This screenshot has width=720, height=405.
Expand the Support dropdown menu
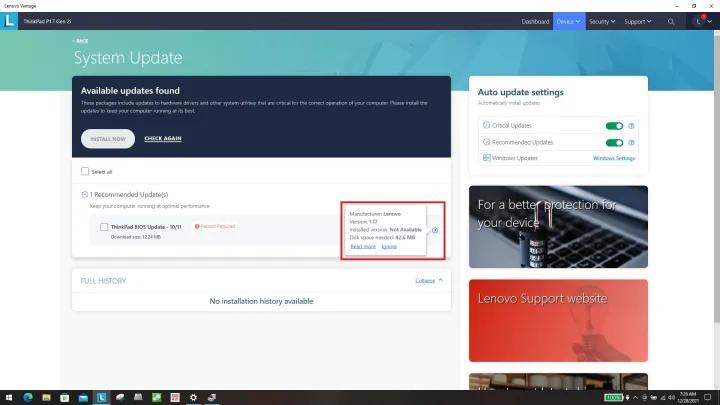[638, 22]
